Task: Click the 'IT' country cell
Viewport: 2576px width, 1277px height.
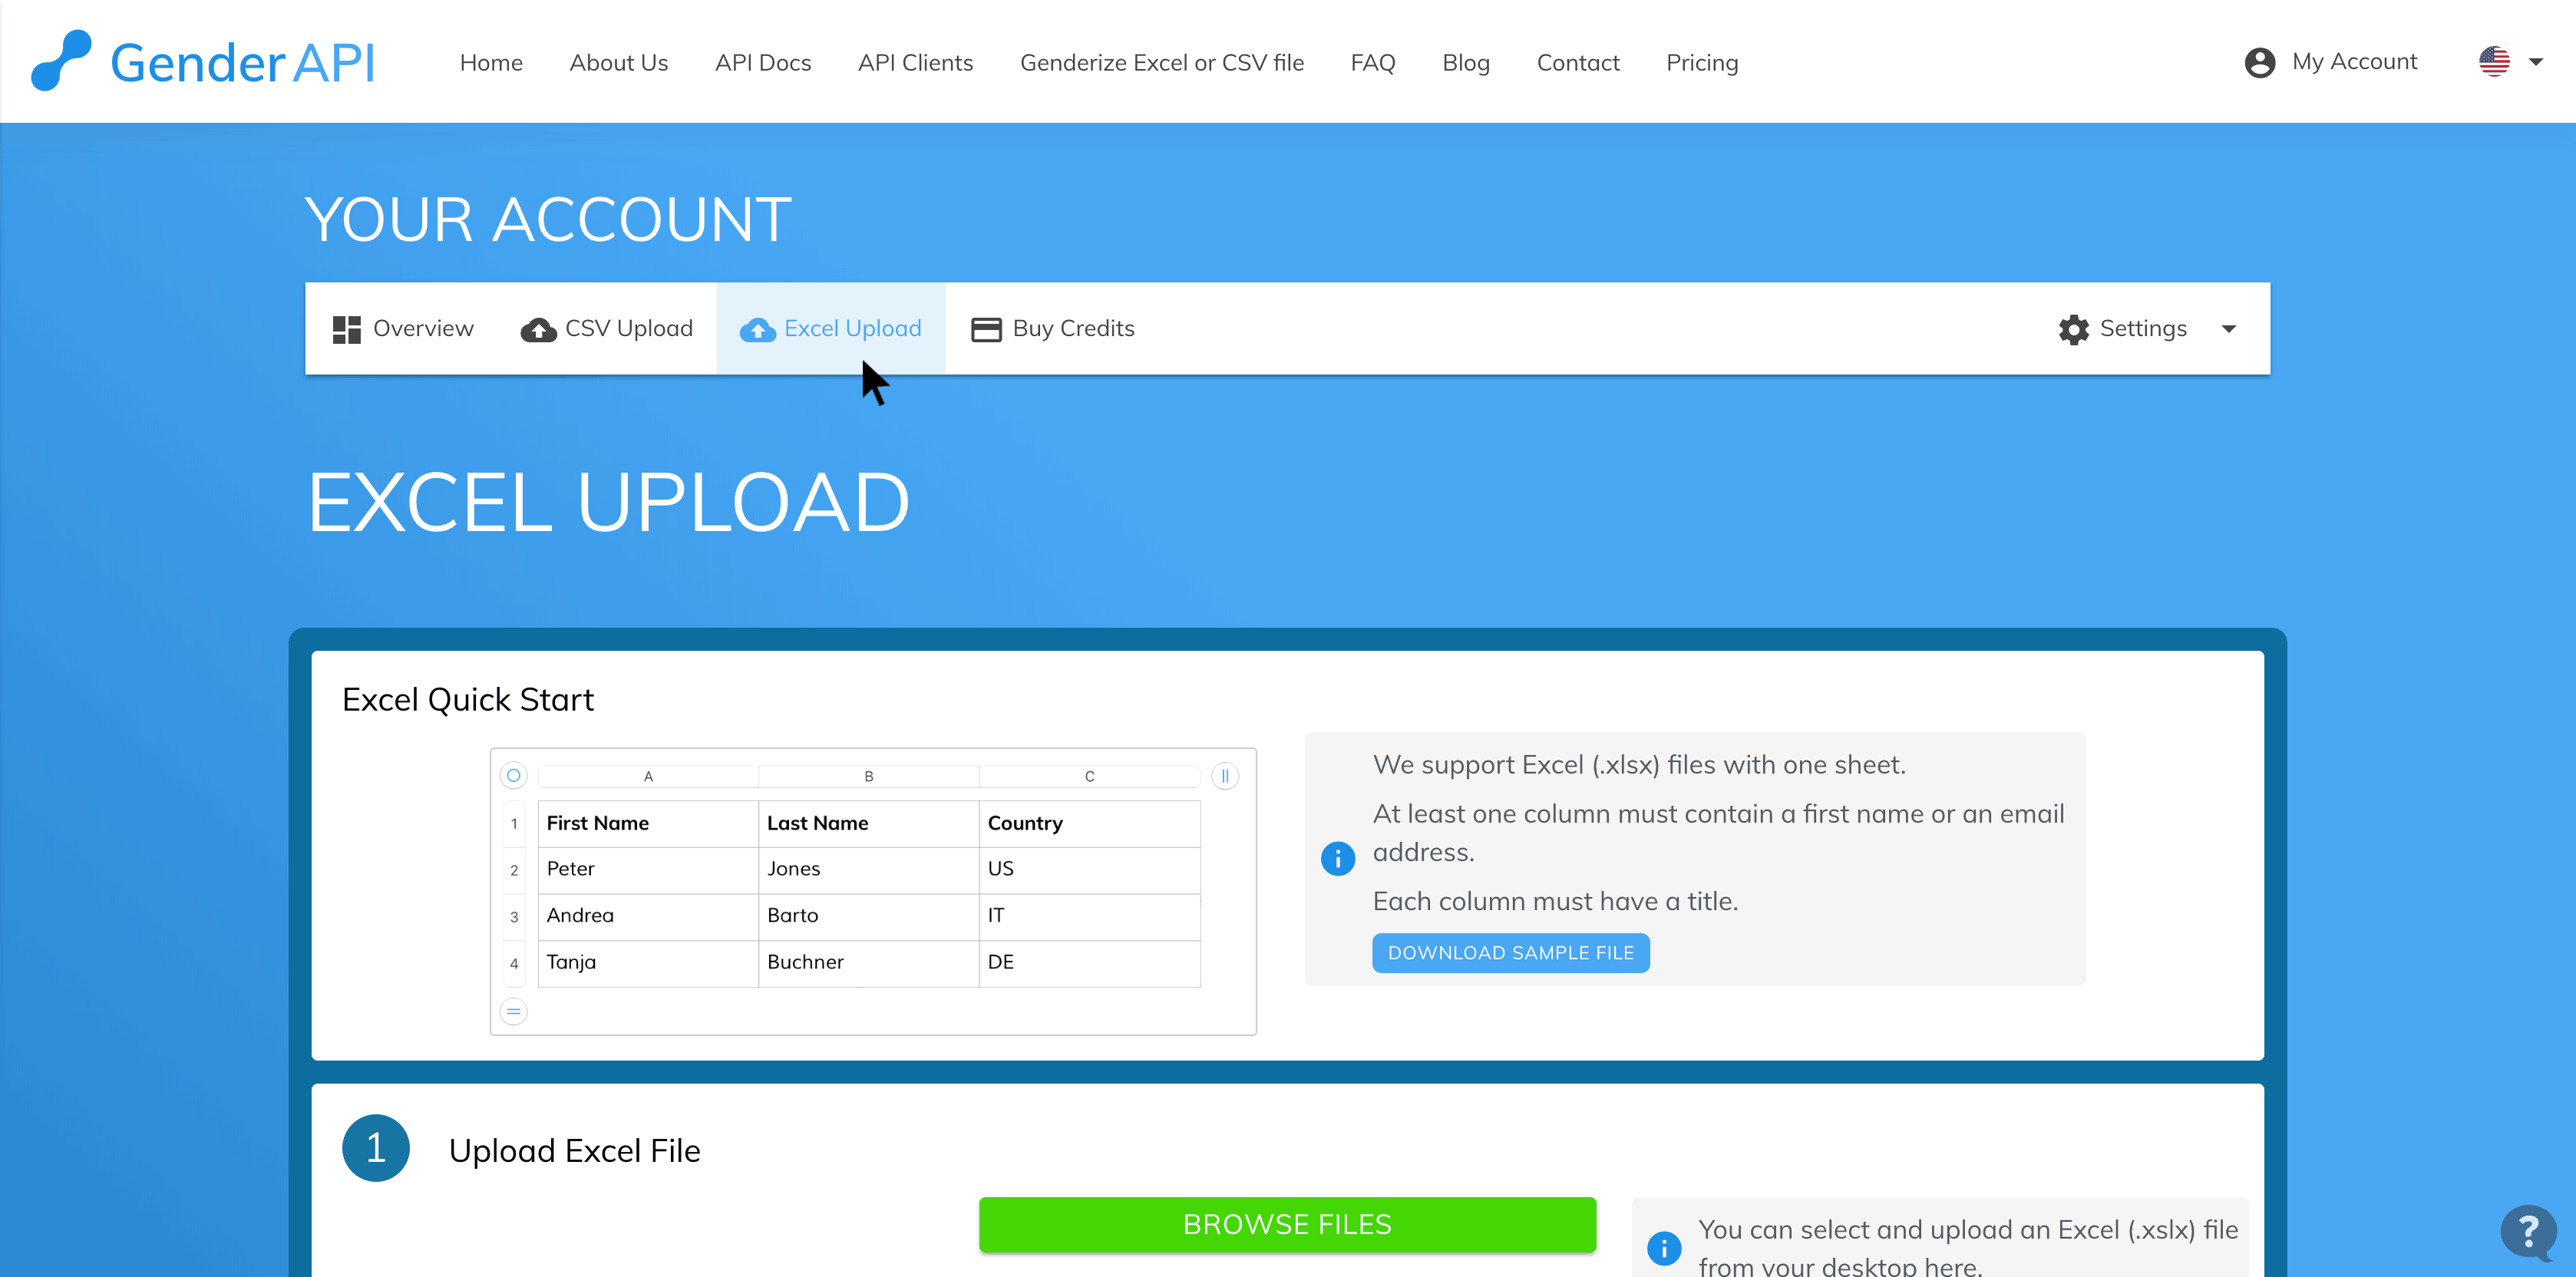Action: click(x=1090, y=916)
